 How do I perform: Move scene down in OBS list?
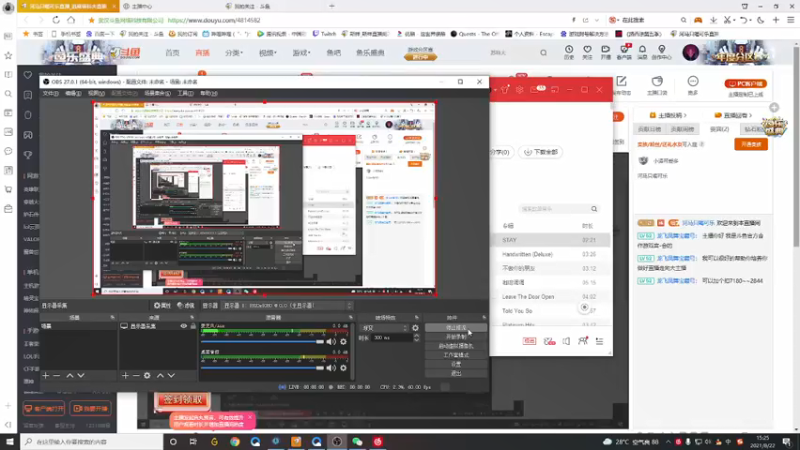(81, 376)
